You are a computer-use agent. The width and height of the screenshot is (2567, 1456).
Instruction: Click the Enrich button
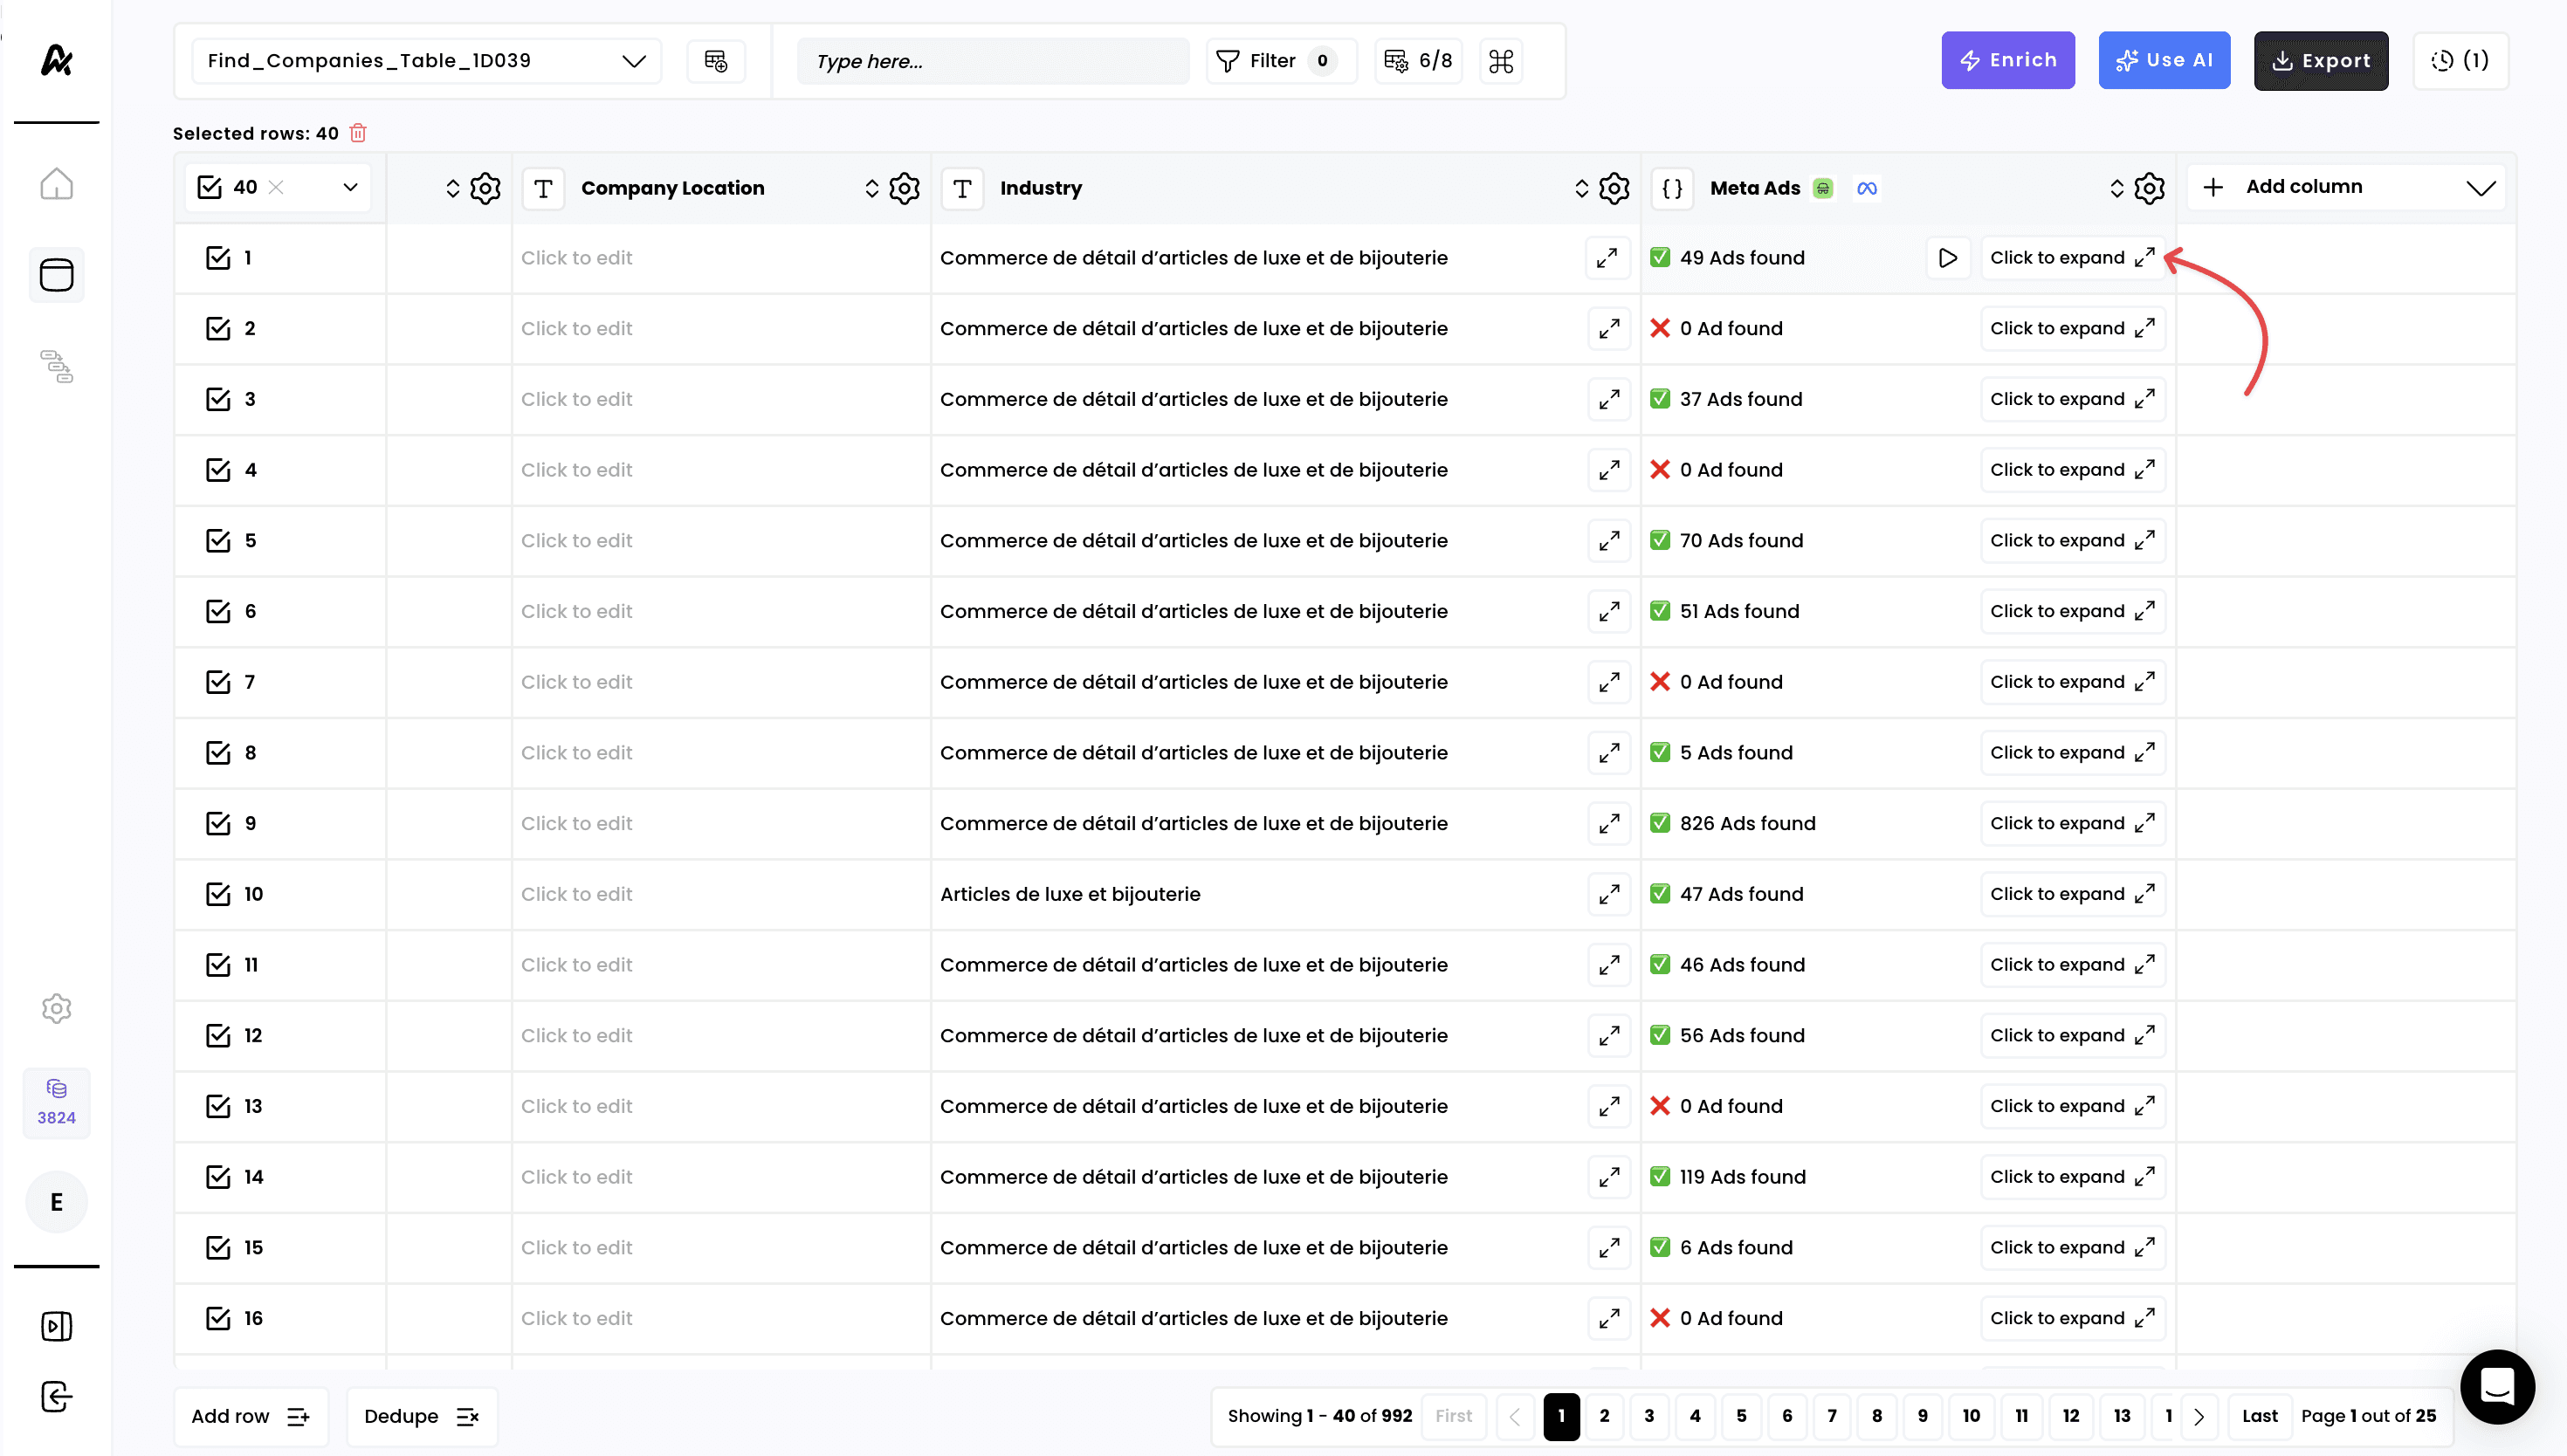(x=2007, y=60)
